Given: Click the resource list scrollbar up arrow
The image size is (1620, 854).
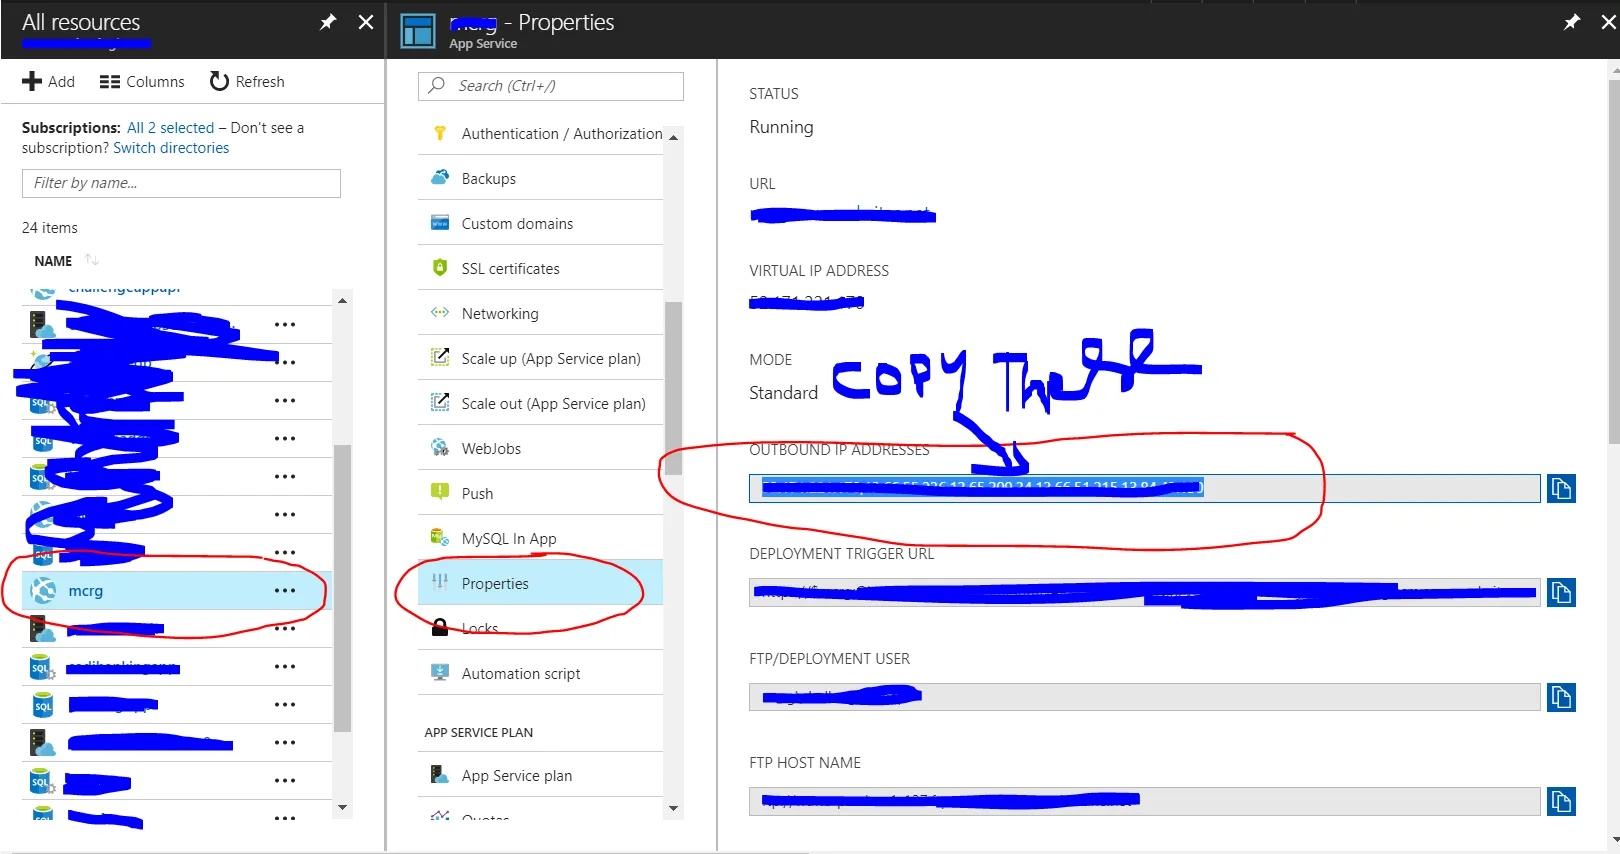Looking at the screenshot, I should (x=343, y=300).
